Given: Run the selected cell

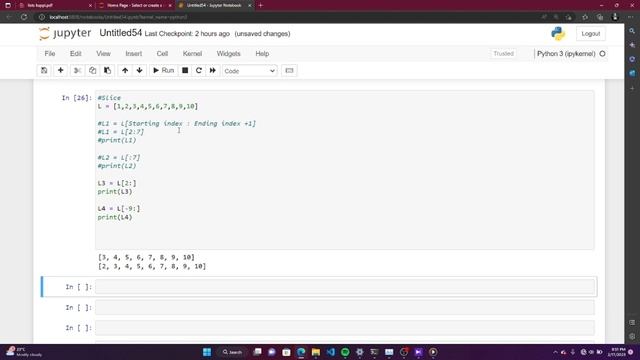Looking at the screenshot, I should 163,71.
